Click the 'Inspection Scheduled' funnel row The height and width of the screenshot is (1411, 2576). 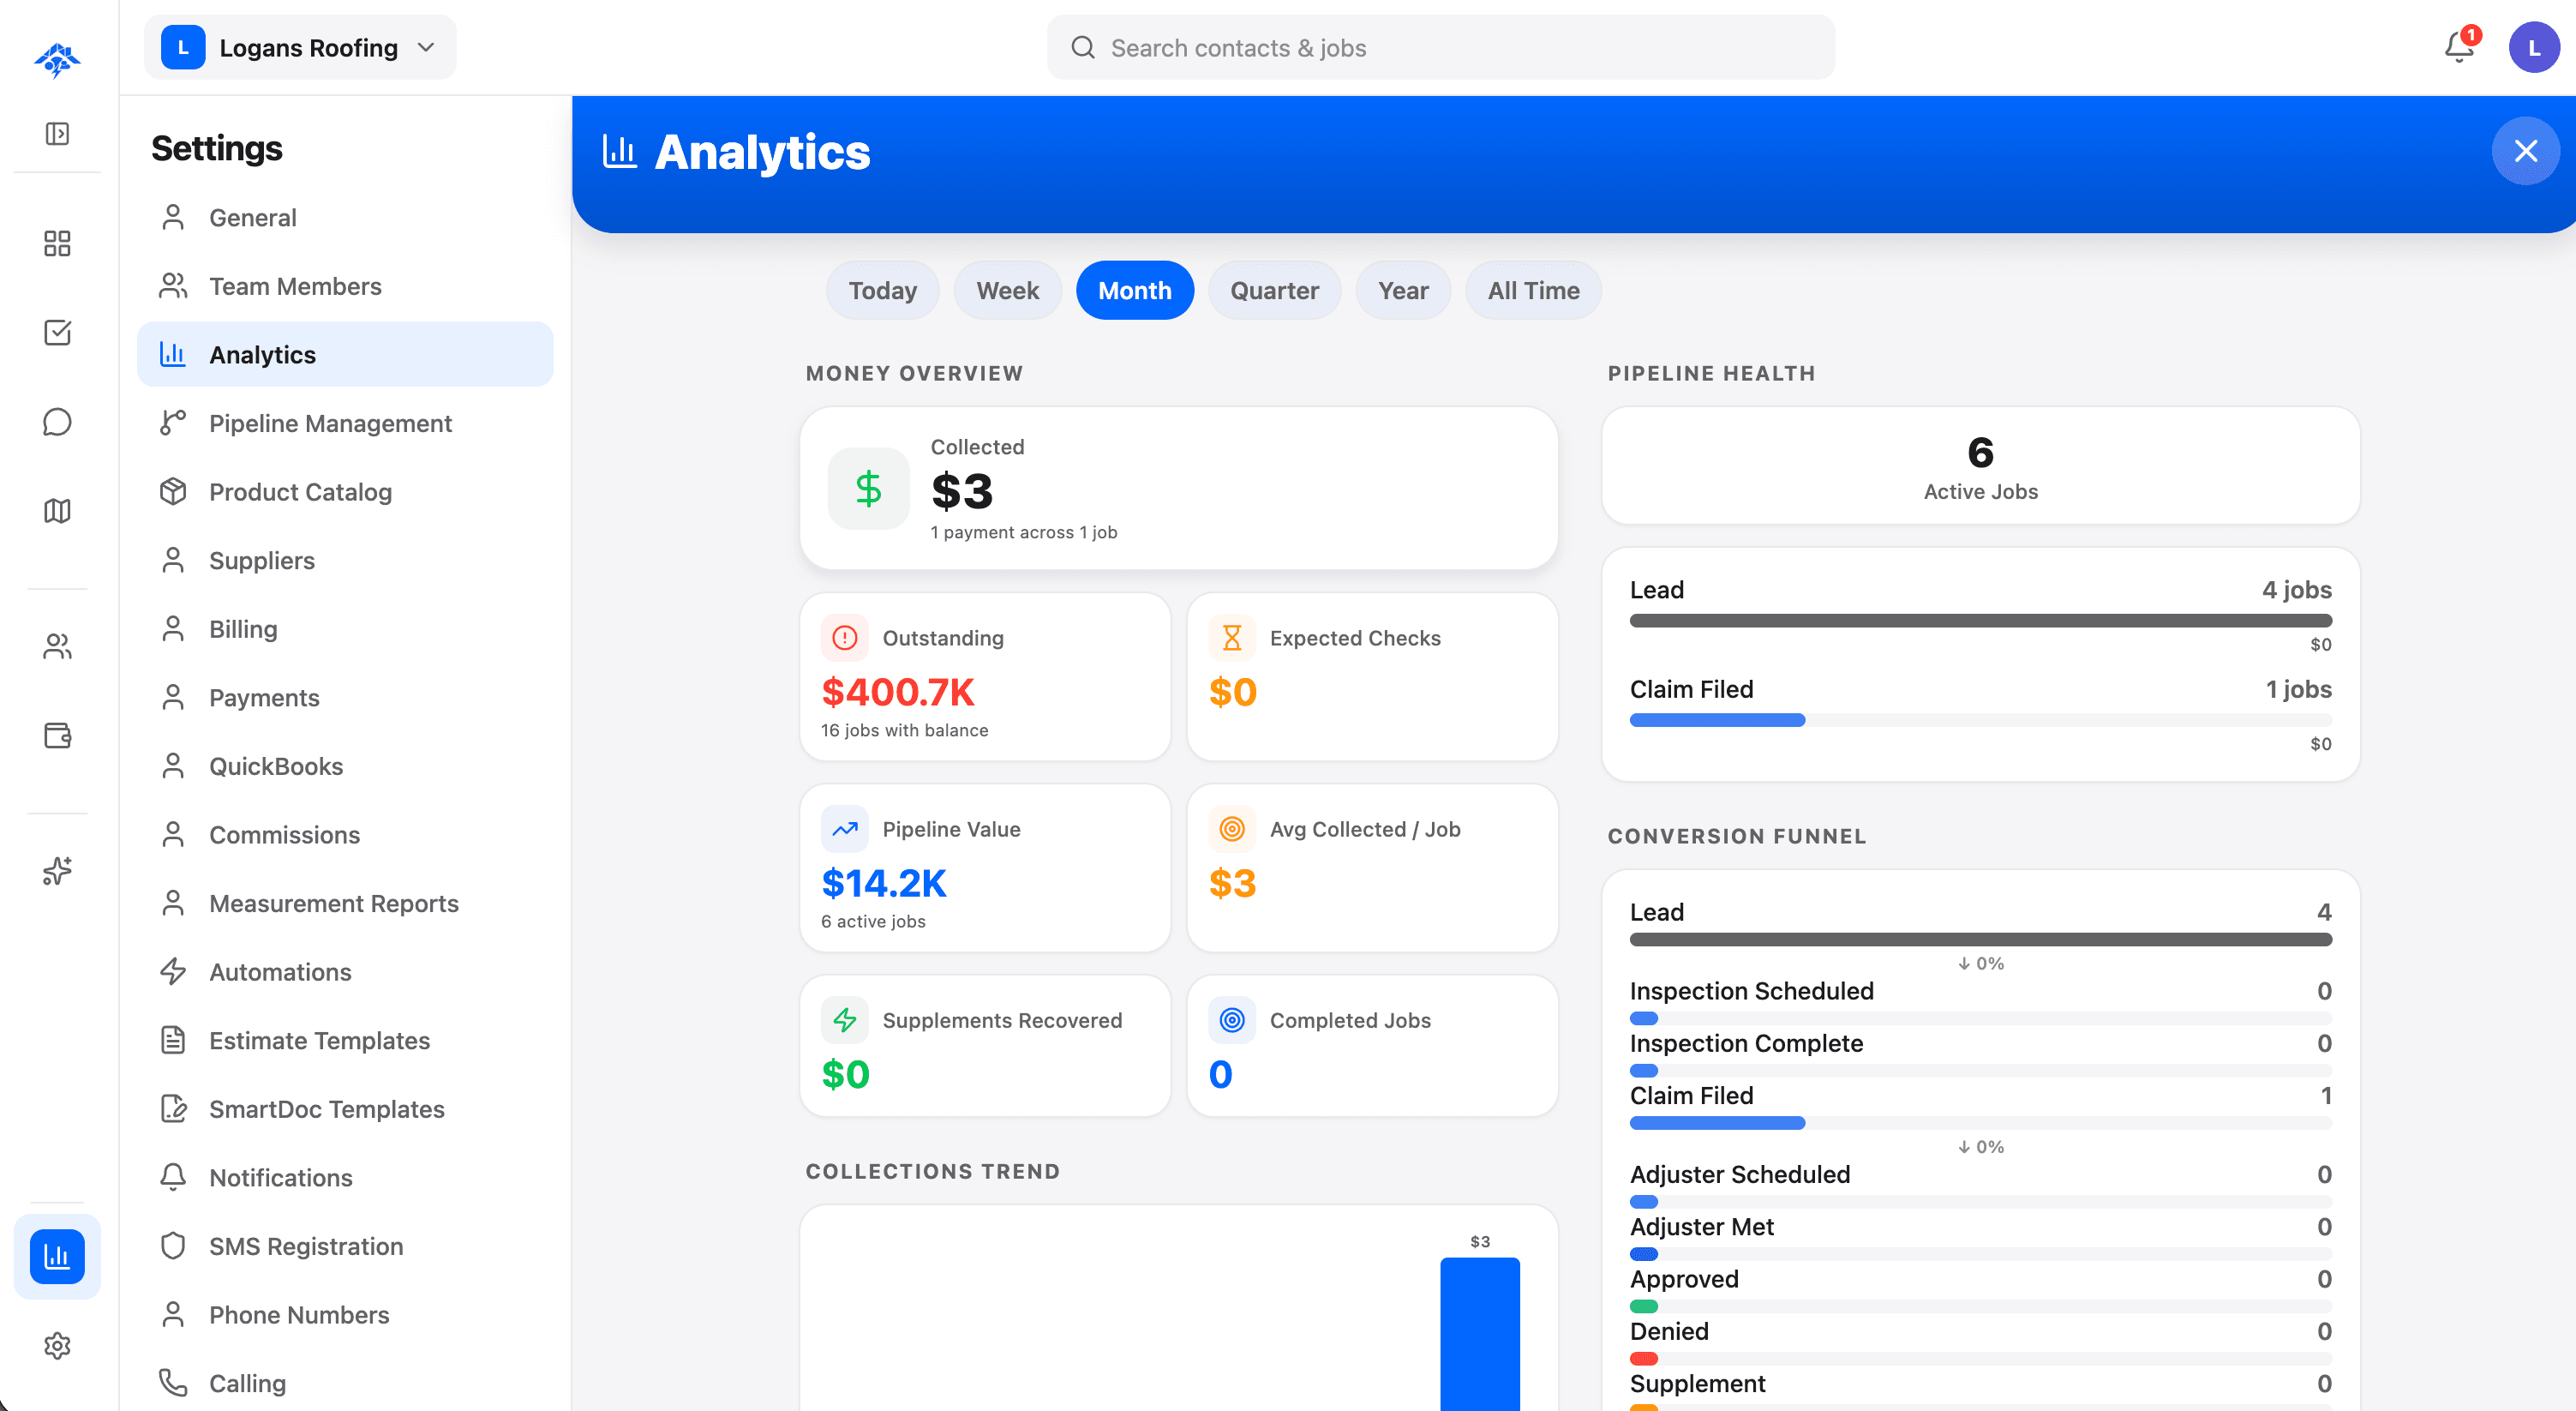click(1980, 1003)
